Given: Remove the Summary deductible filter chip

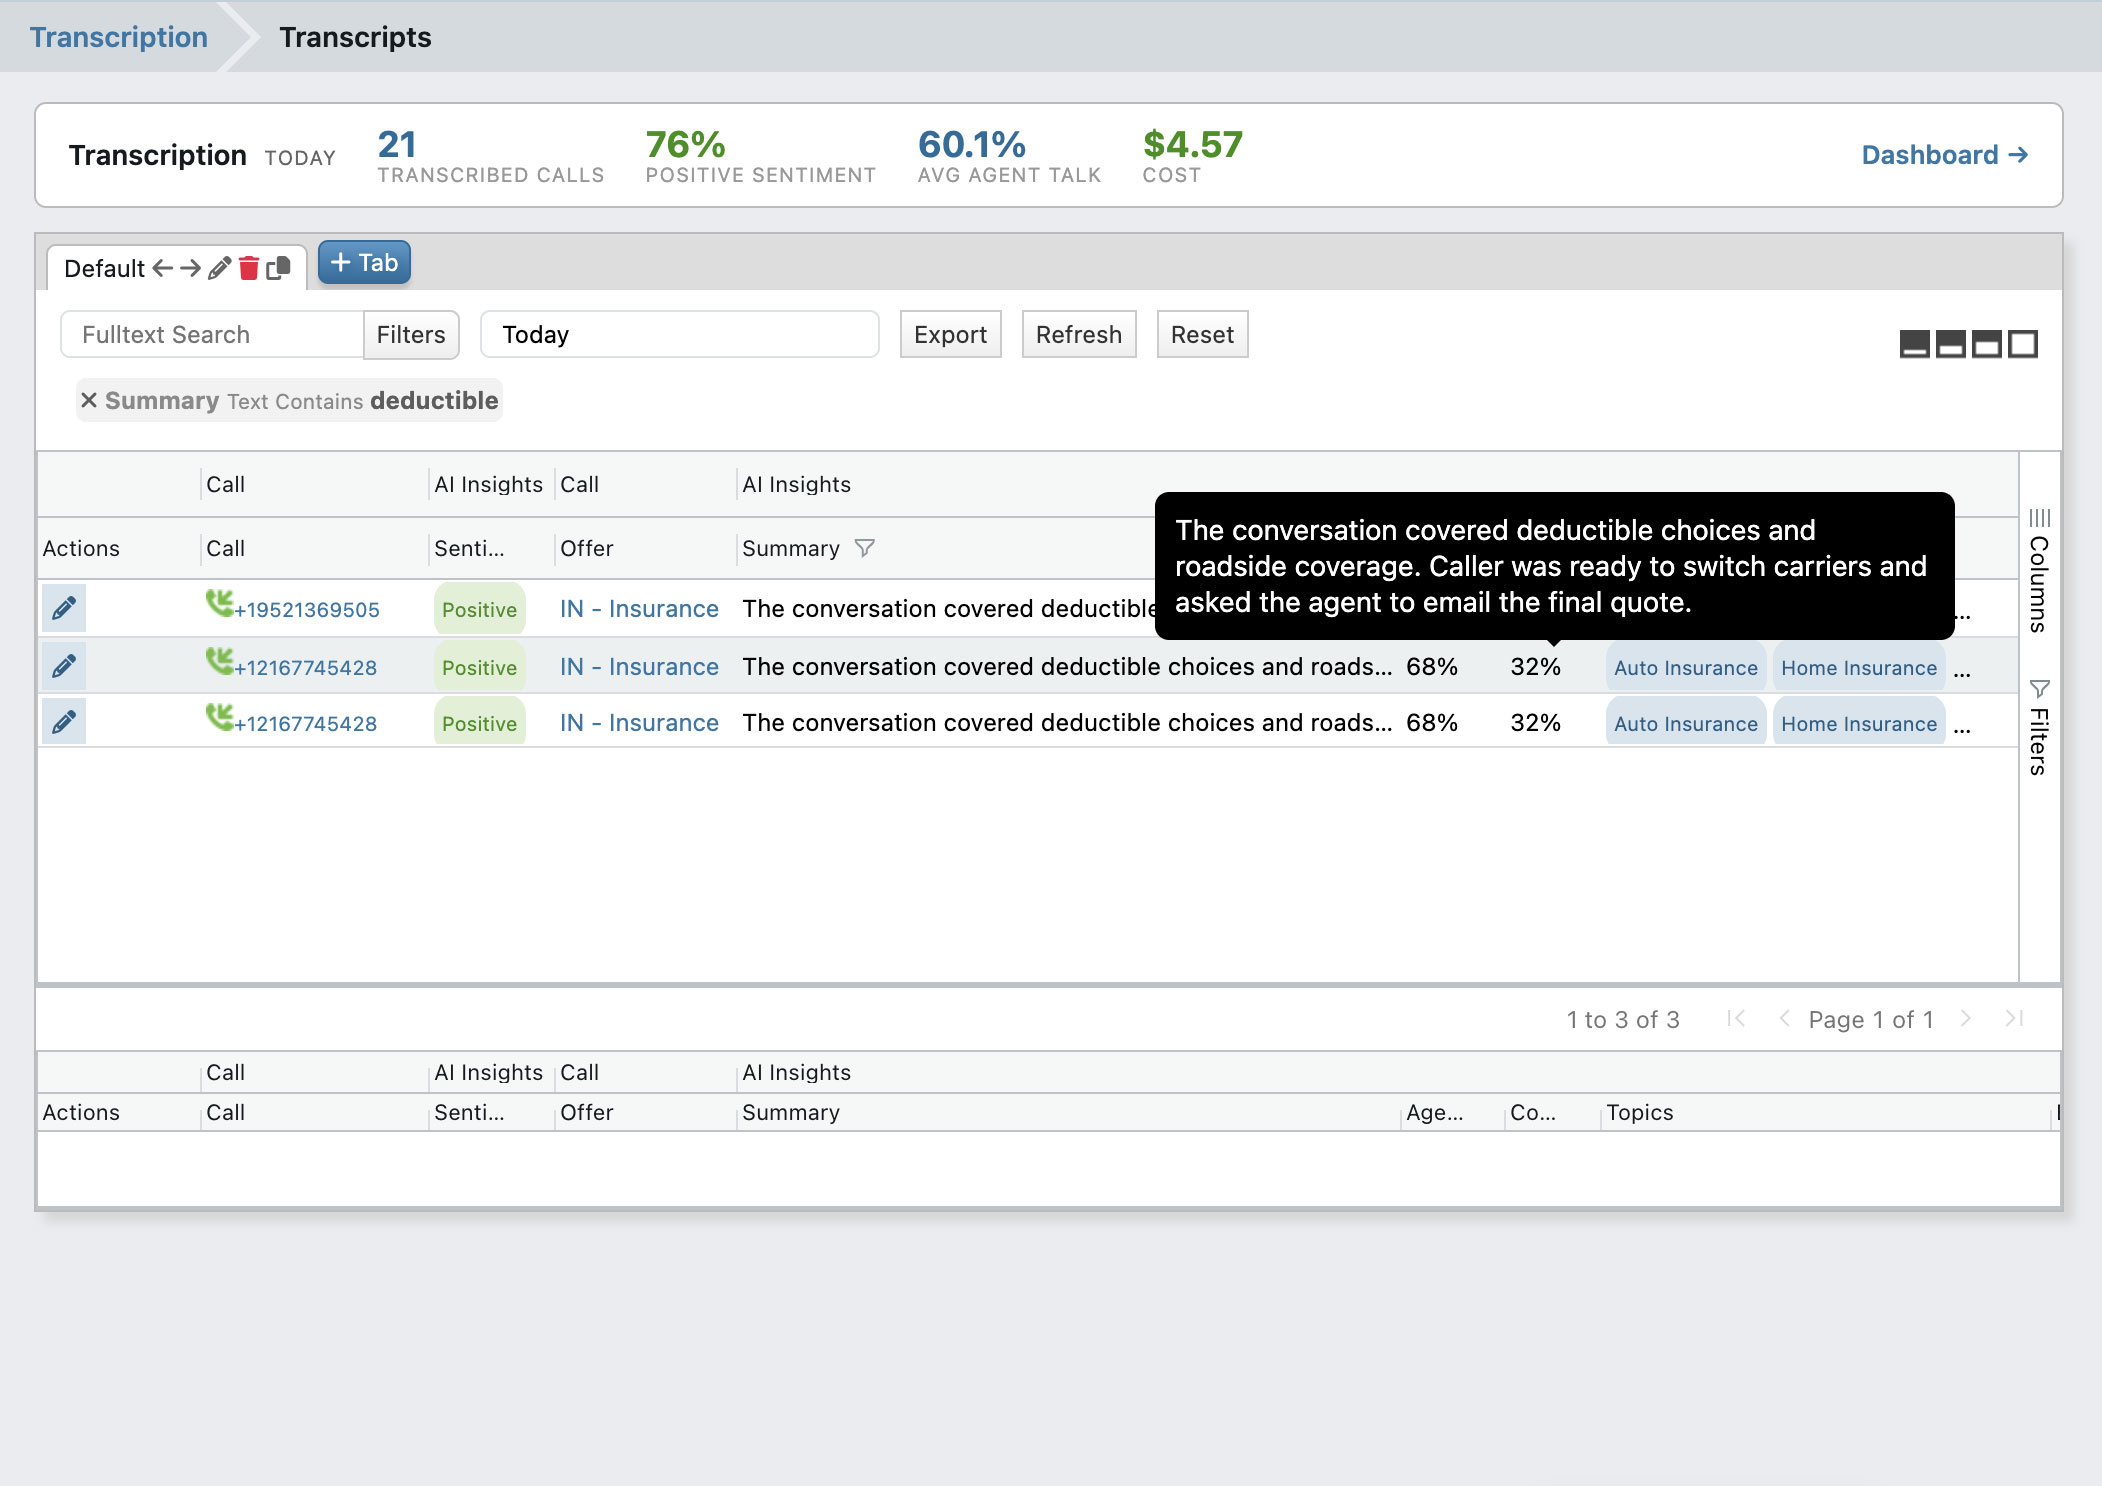Looking at the screenshot, I should coord(89,401).
